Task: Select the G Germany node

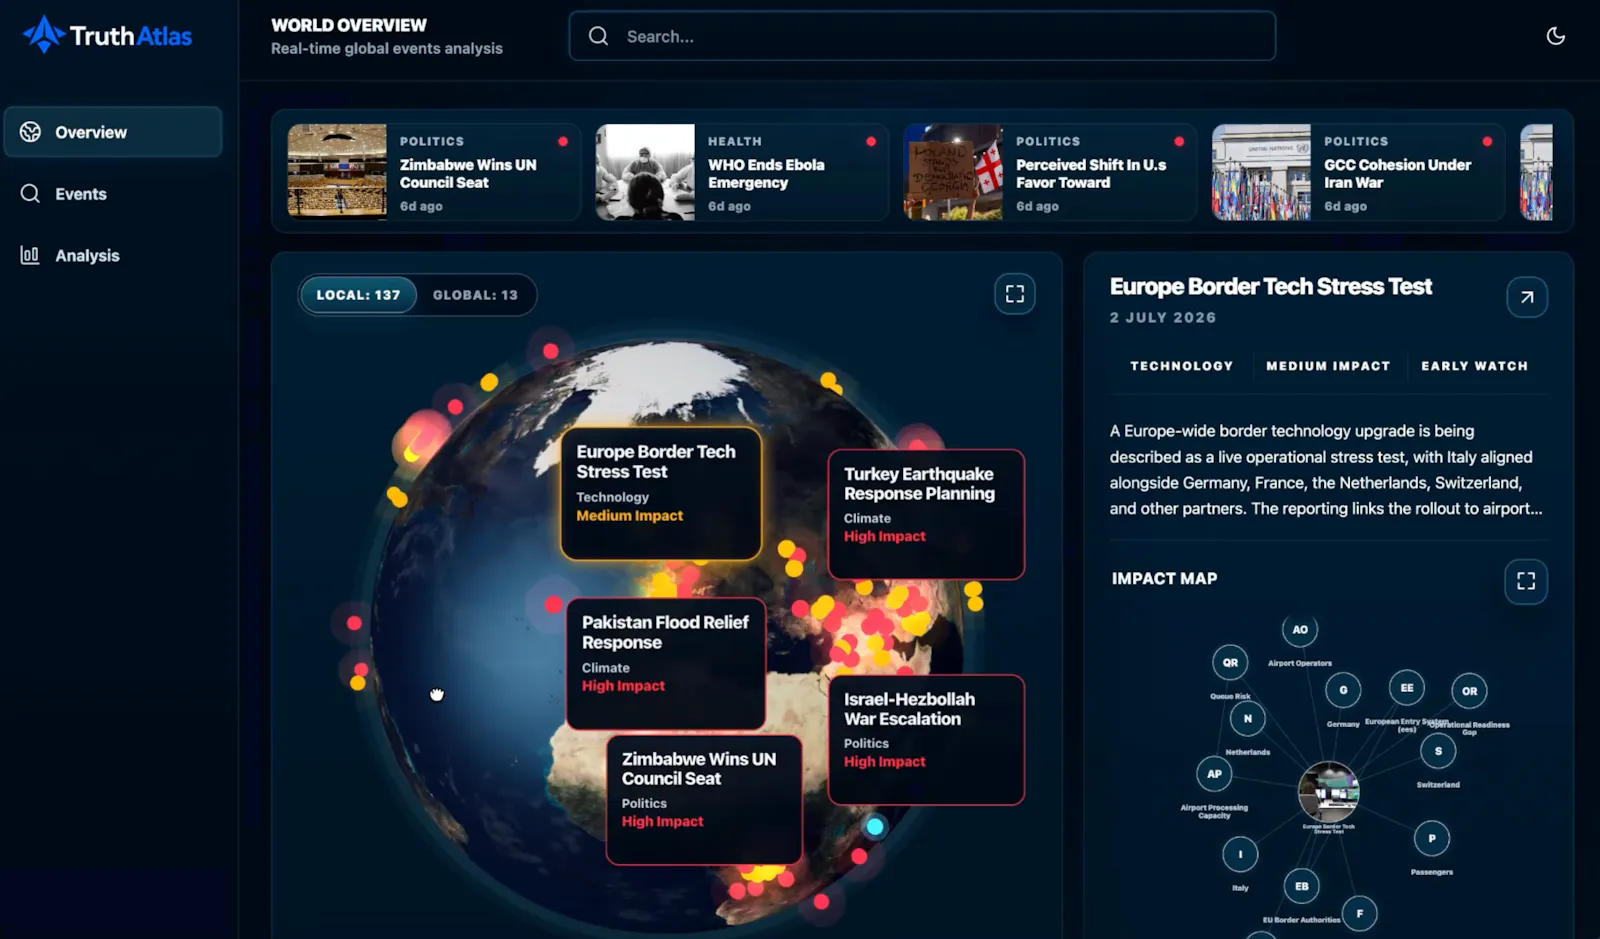Action: tap(1343, 690)
